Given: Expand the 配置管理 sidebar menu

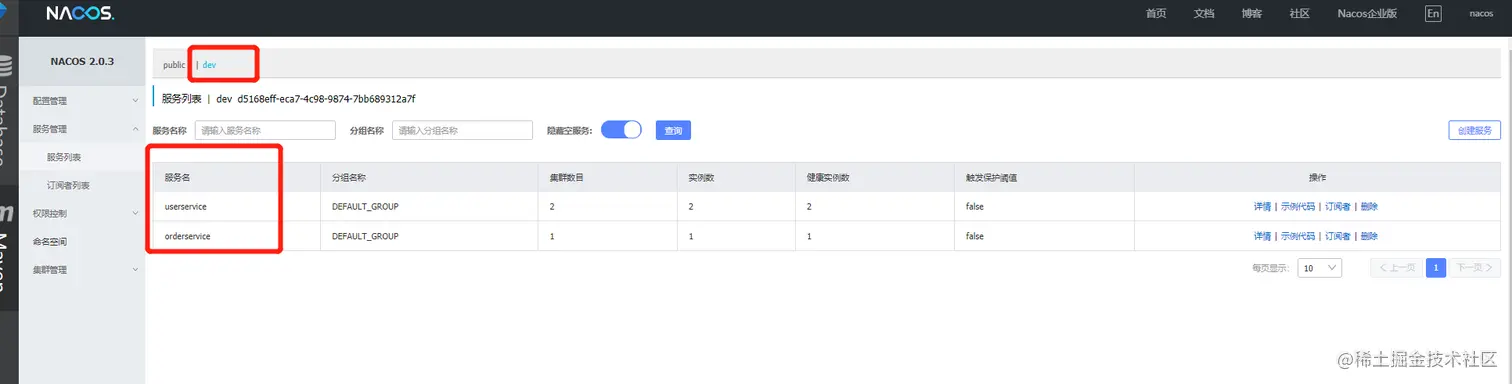Looking at the screenshot, I should click(x=82, y=101).
